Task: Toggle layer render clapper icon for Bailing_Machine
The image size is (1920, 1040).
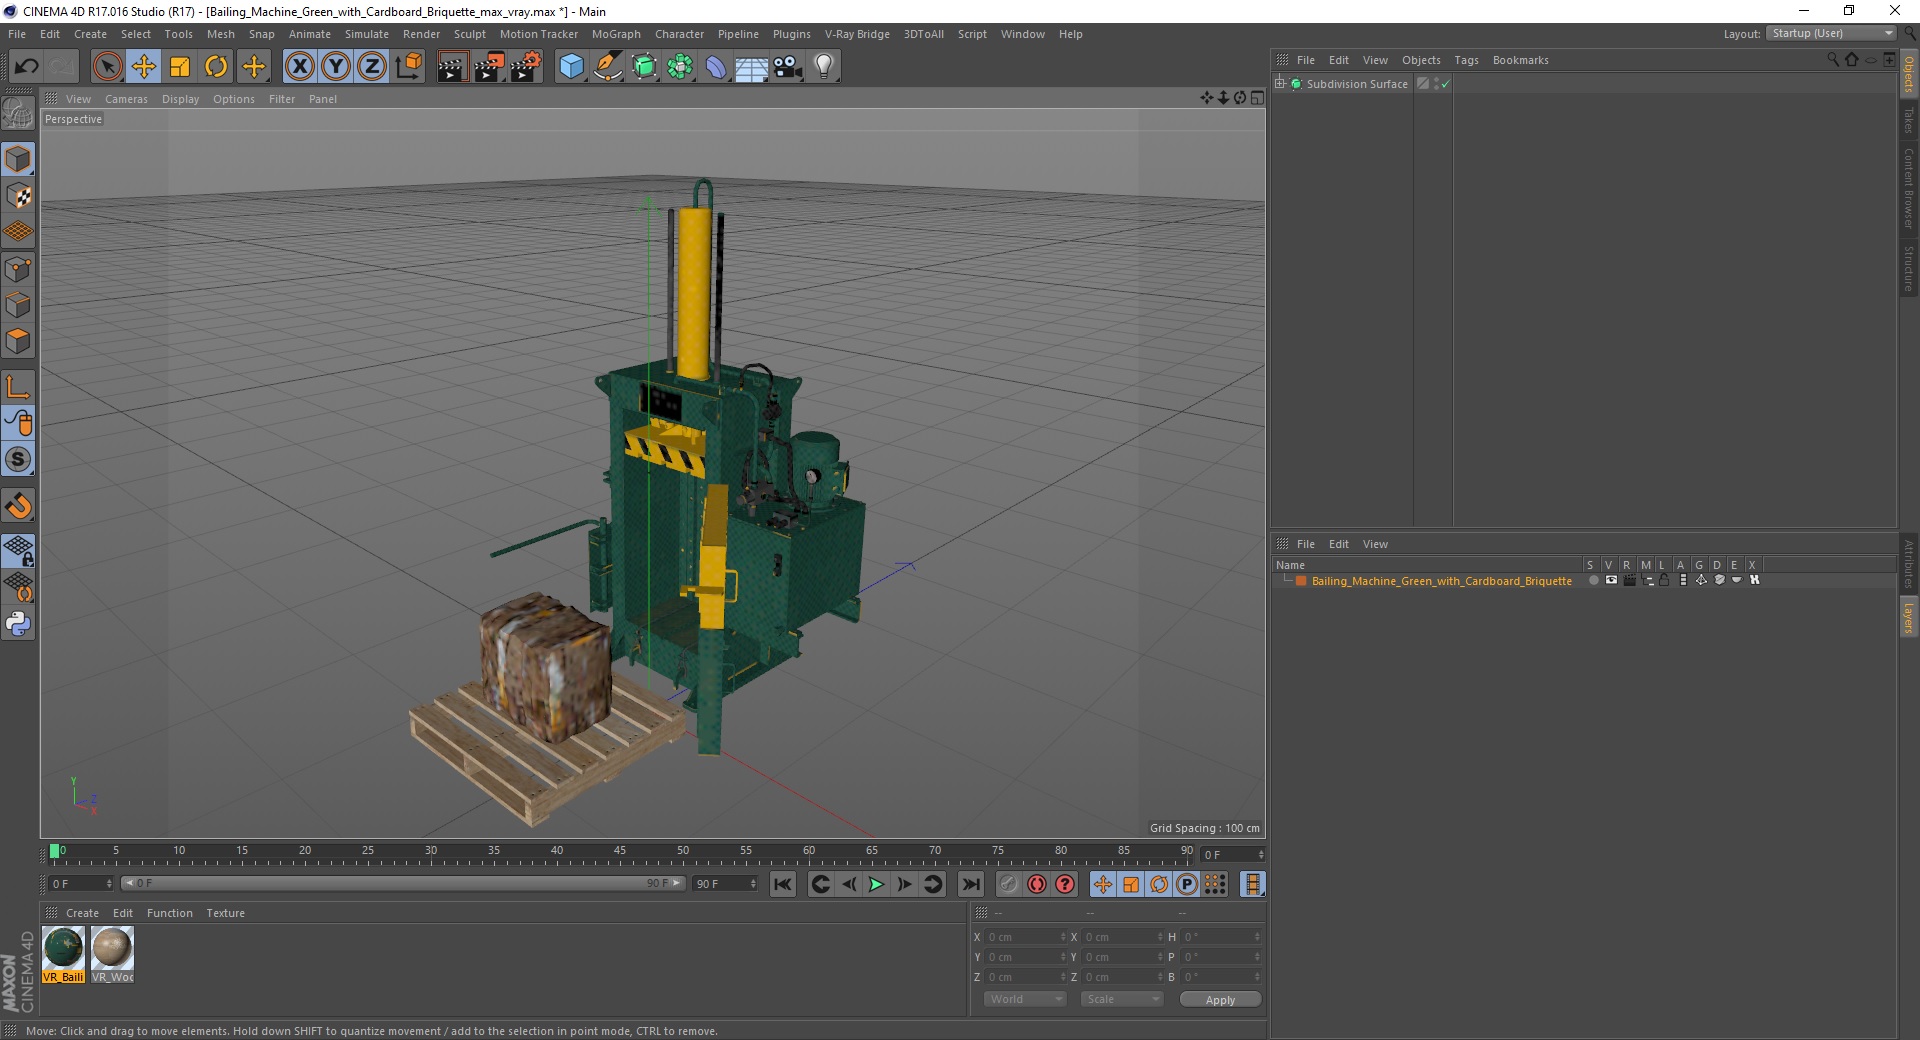Action: (x=1629, y=580)
